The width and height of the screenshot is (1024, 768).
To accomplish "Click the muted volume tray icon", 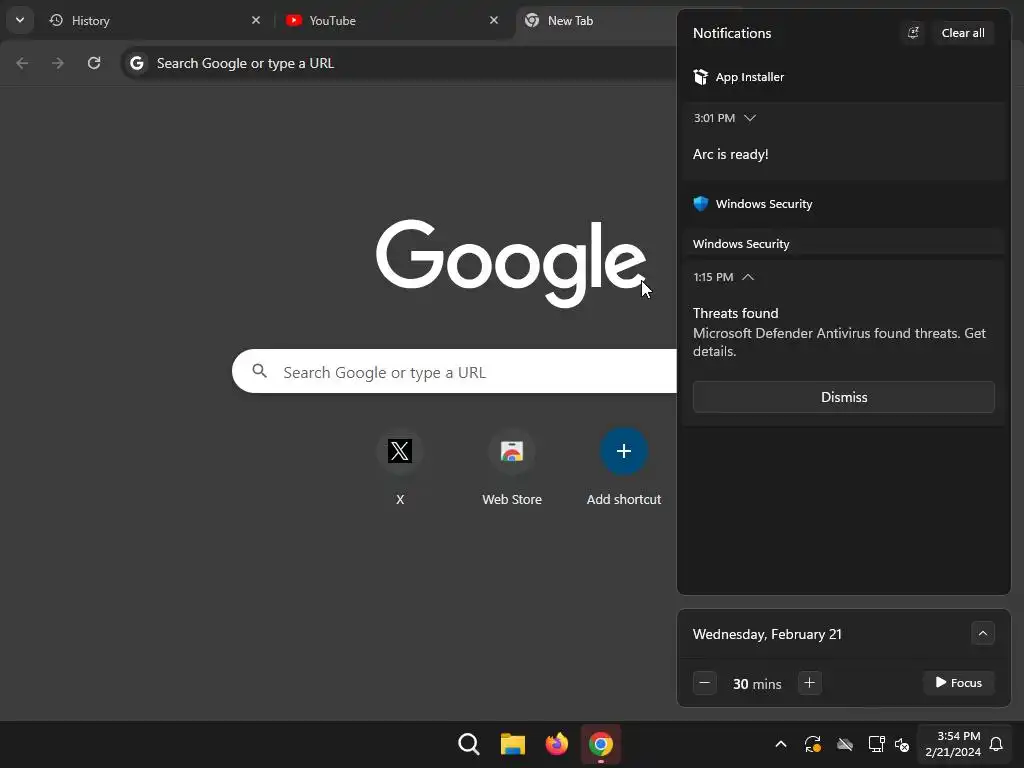I will tap(902, 744).
